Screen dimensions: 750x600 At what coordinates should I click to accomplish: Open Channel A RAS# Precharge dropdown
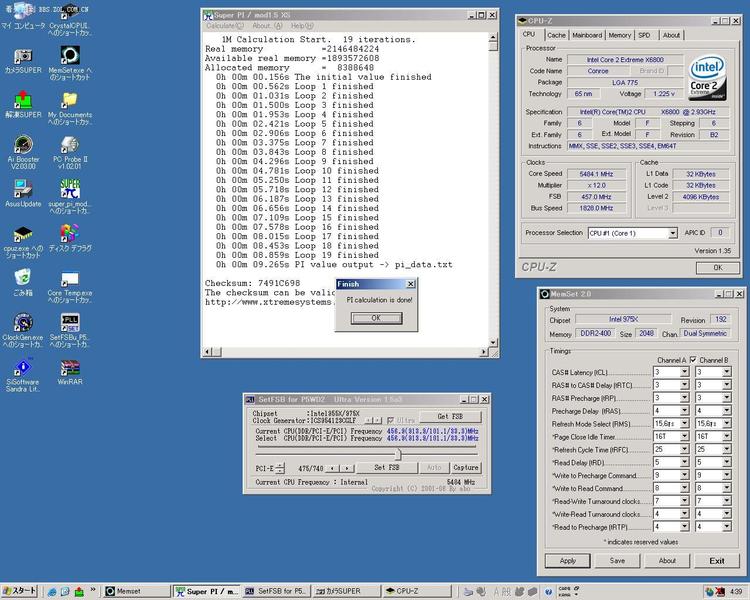[x=684, y=398]
